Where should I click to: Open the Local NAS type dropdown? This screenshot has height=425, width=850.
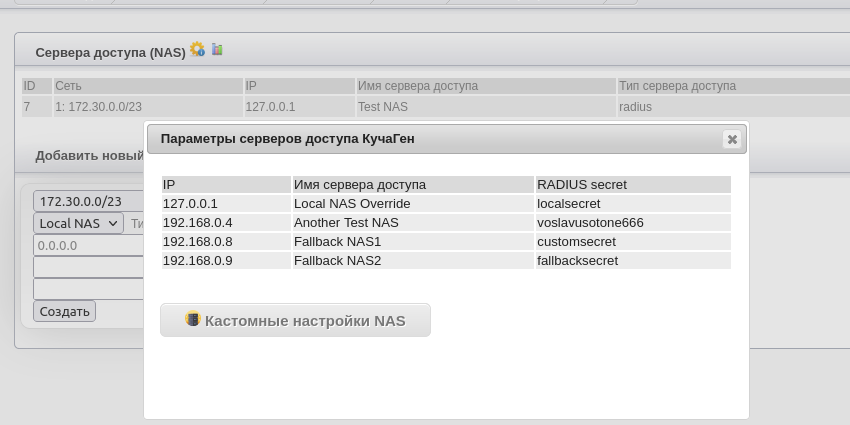tap(78, 224)
